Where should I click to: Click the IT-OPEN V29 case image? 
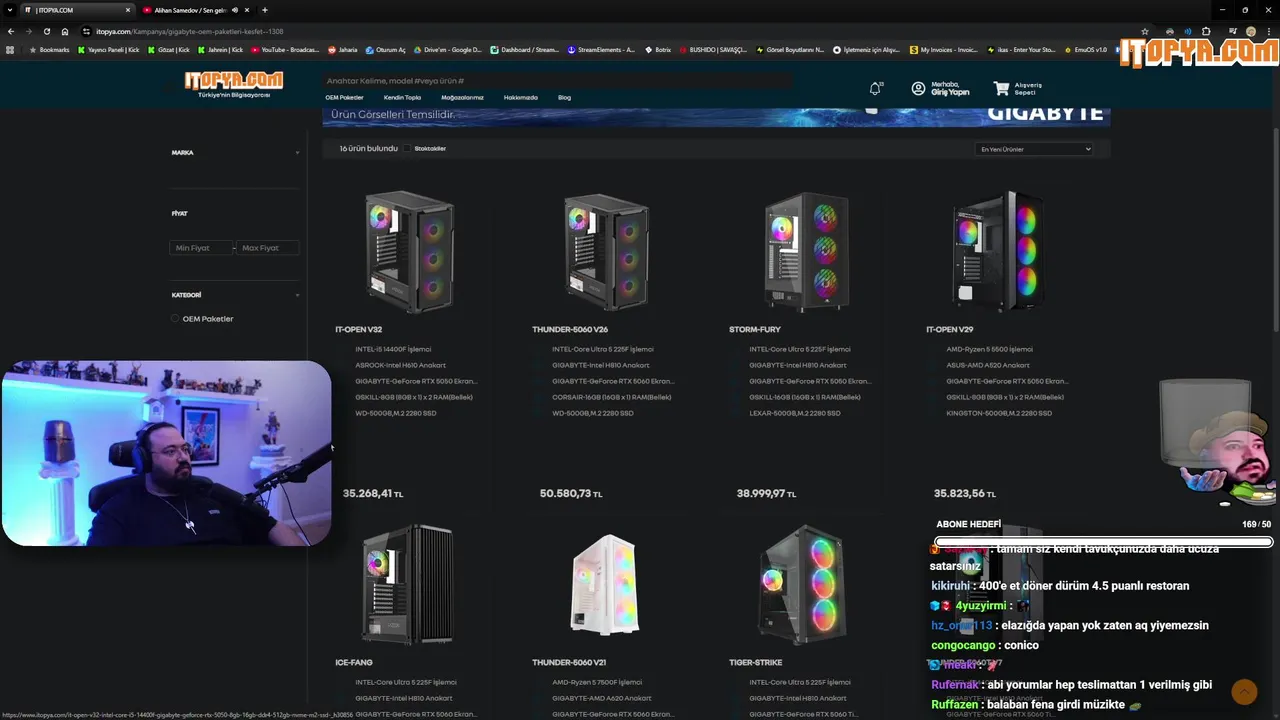point(999,251)
